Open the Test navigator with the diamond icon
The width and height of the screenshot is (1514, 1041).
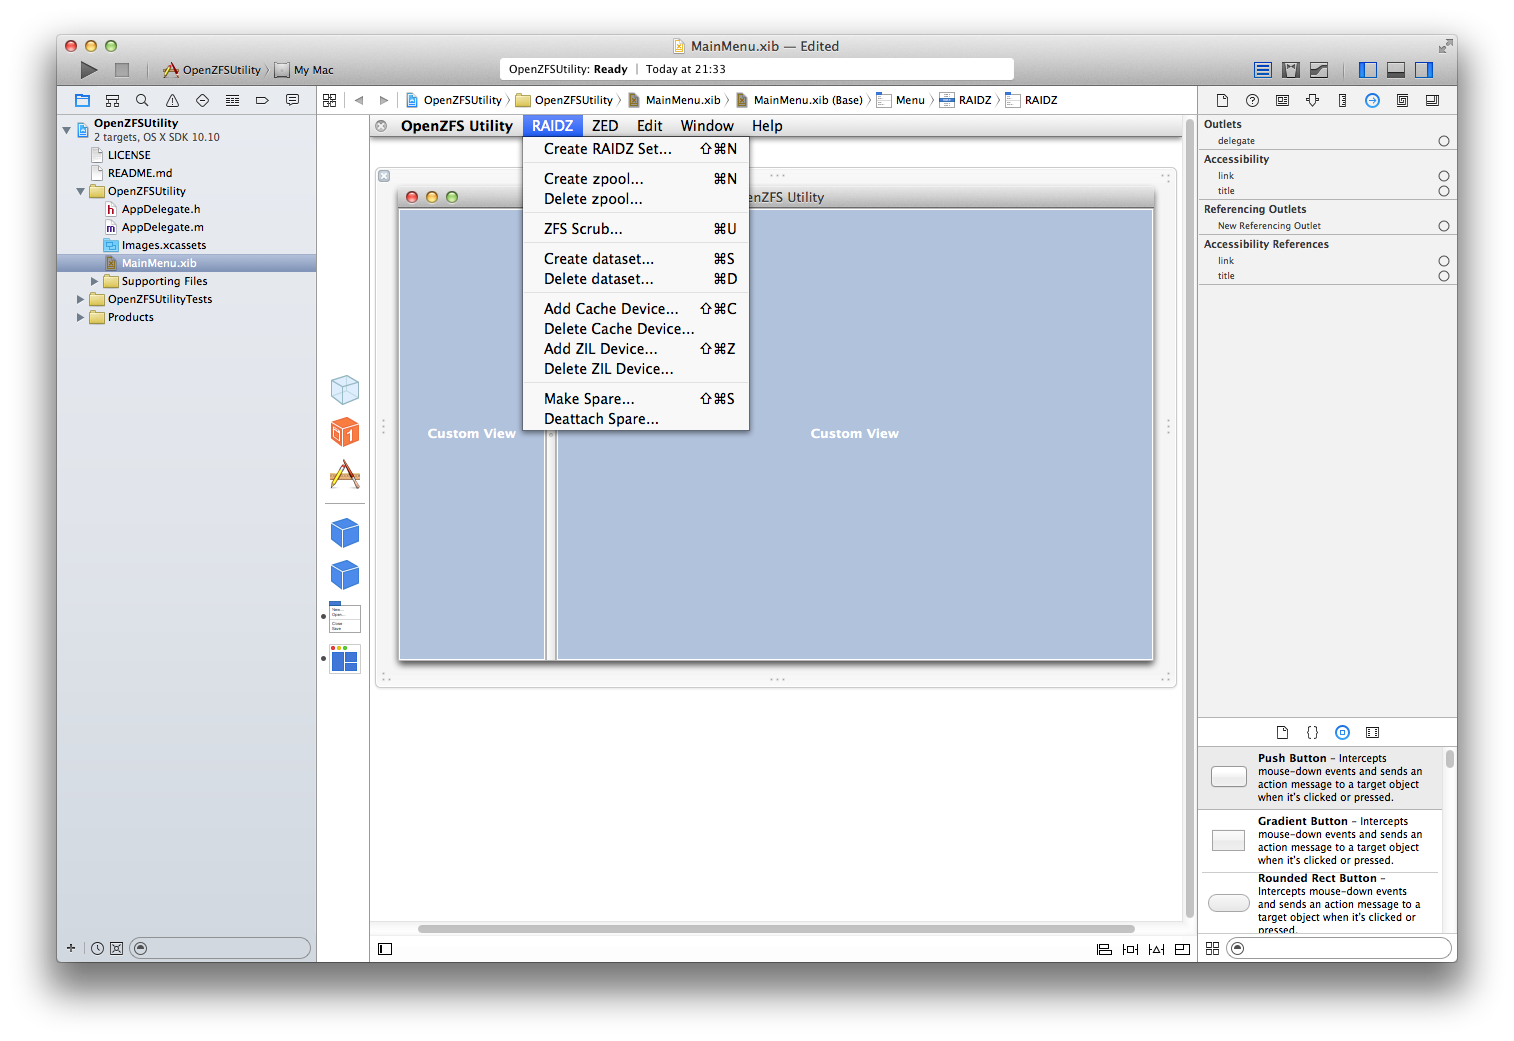(x=202, y=100)
